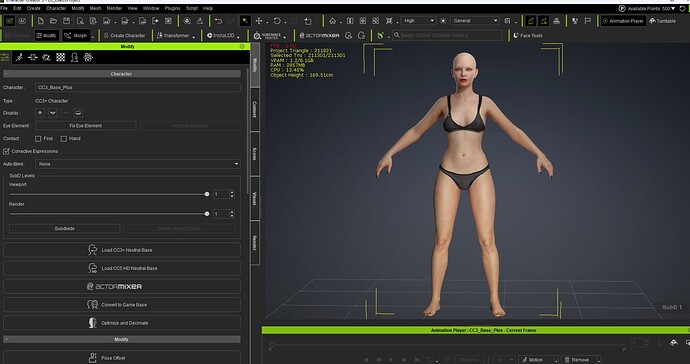
Task: Enable Foot contact checkbox
Action: point(38,139)
